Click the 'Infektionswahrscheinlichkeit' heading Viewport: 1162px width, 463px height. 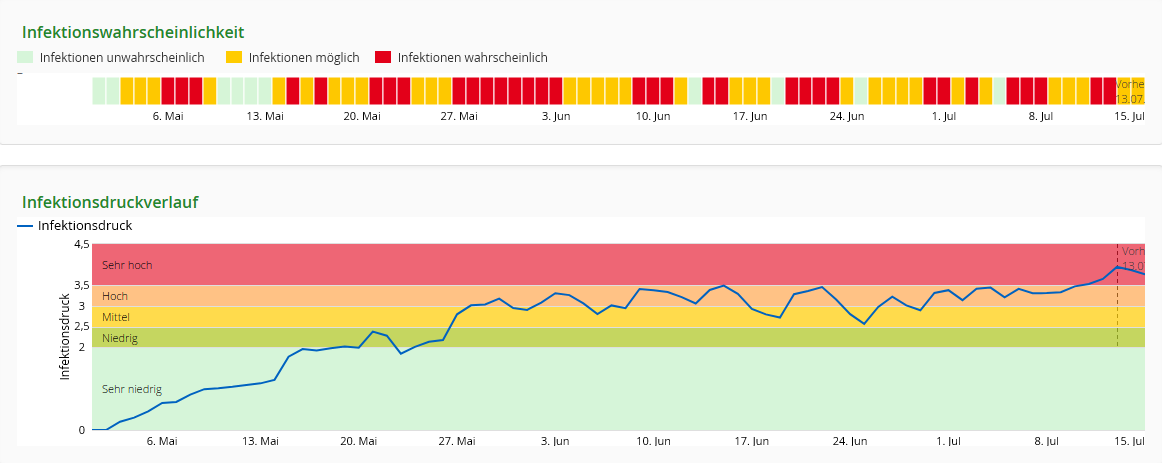coord(133,32)
